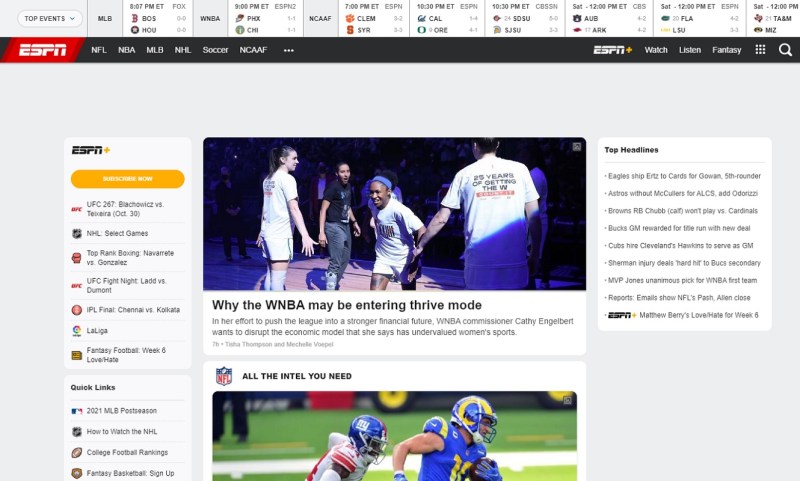
Task: Read Astros without McCullers for ALCS headline
Action: pos(683,193)
